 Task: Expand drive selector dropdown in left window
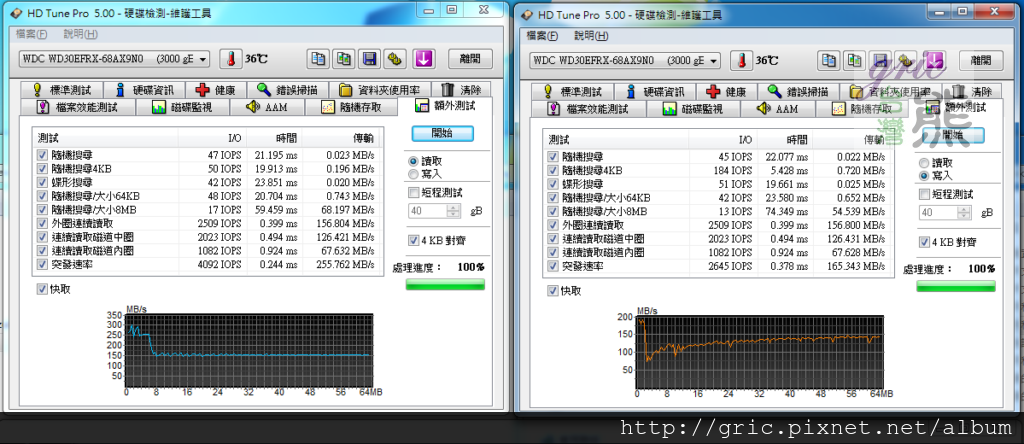(203, 59)
